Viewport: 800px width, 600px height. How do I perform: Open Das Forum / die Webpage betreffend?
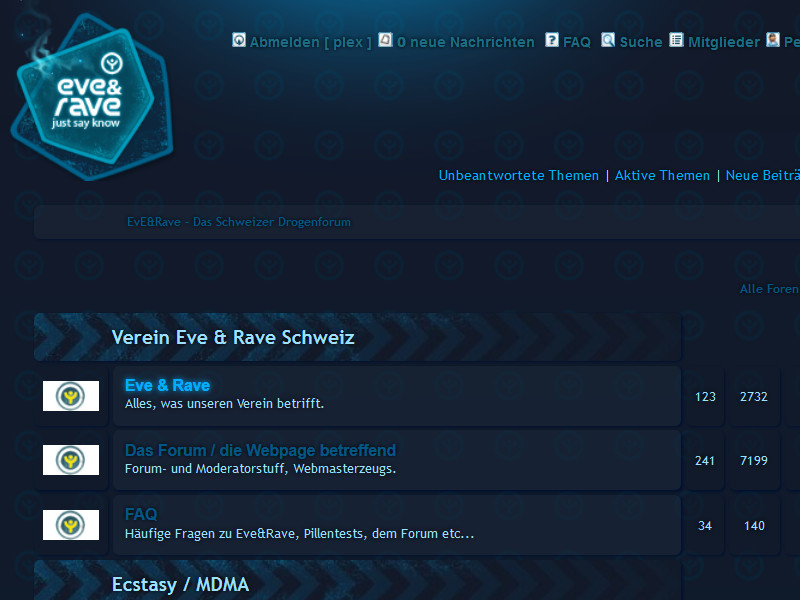(x=260, y=450)
